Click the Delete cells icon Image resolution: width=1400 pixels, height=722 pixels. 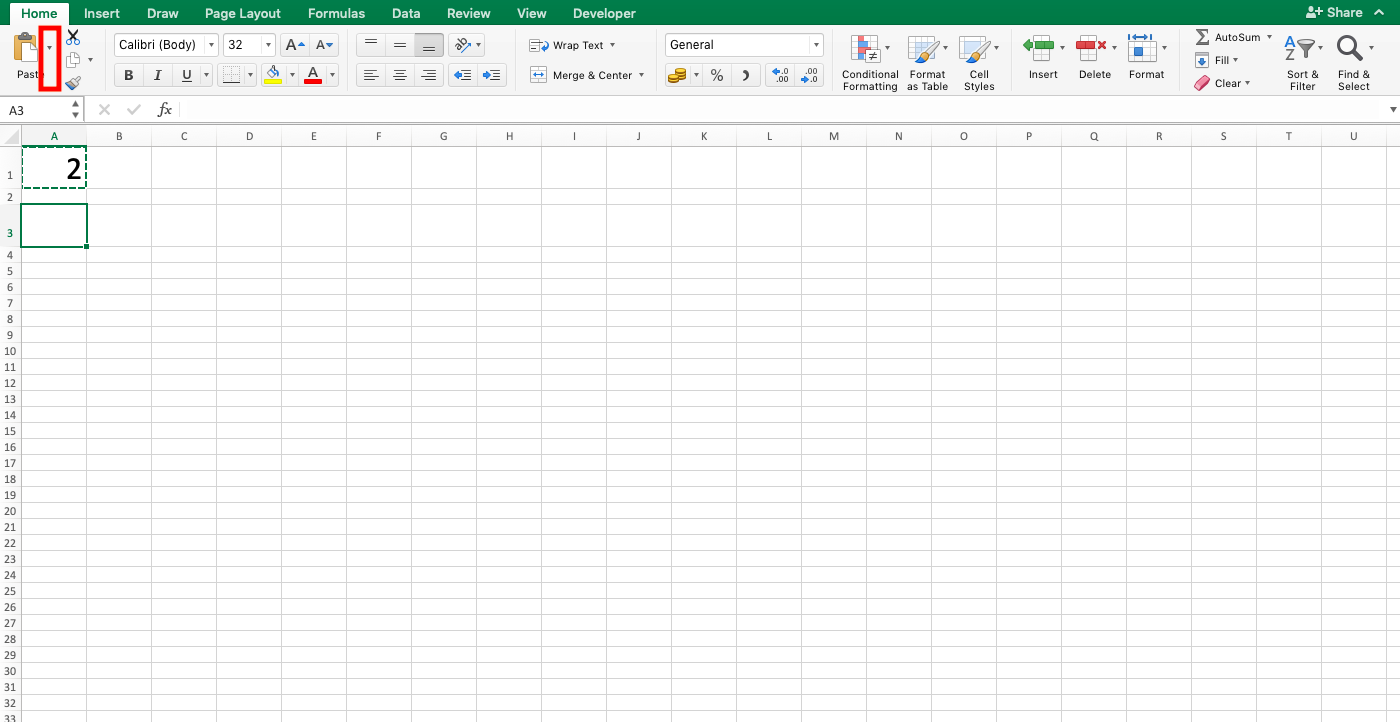pyautogui.click(x=1091, y=46)
